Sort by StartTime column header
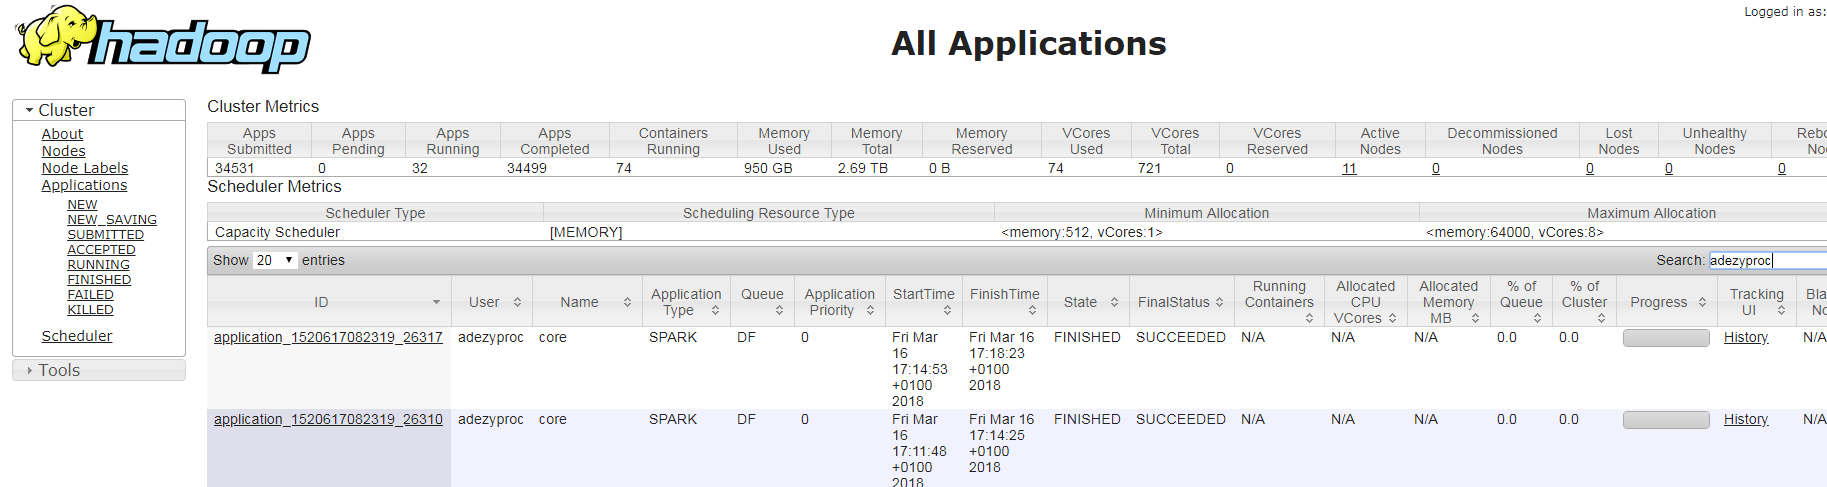The height and width of the screenshot is (487, 1827). click(923, 295)
